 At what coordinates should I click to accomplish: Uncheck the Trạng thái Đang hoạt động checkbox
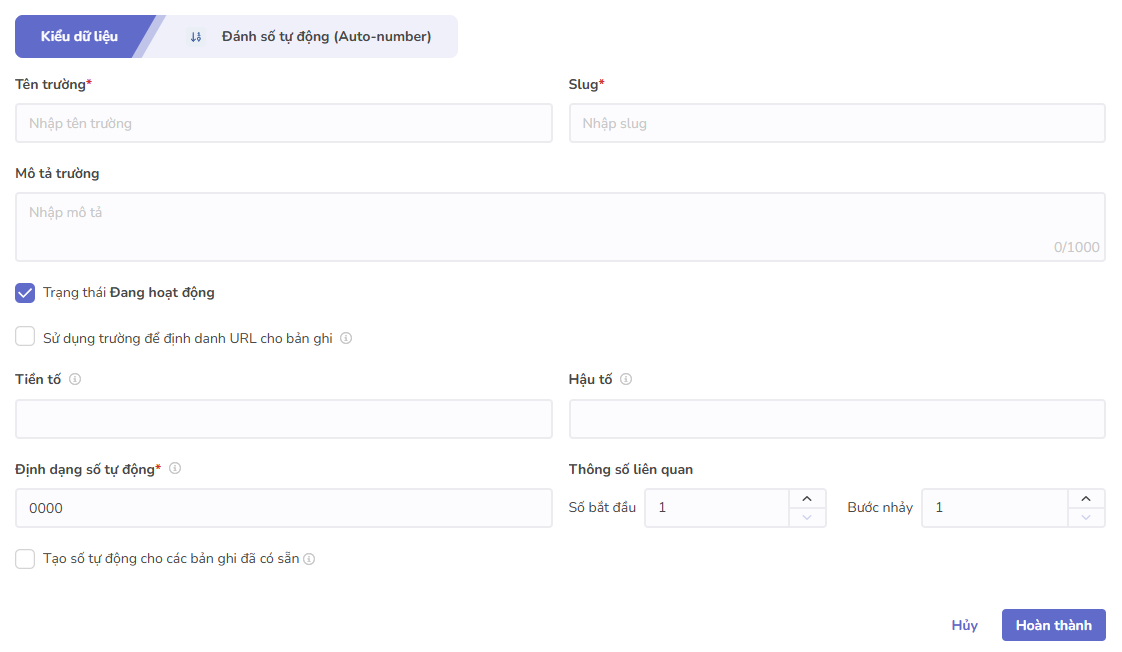click(x=25, y=293)
